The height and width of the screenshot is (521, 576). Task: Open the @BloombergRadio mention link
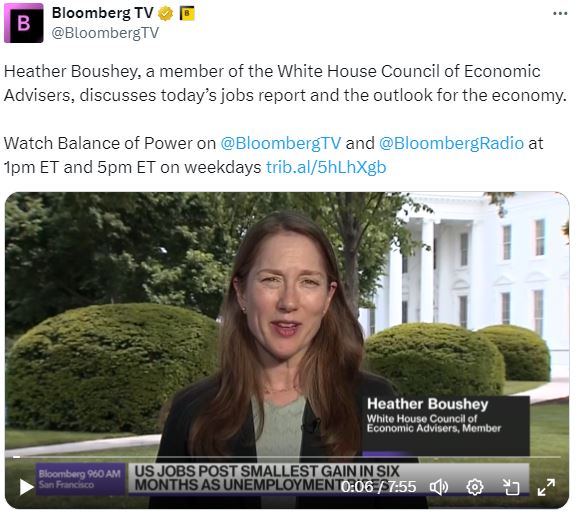click(x=451, y=143)
